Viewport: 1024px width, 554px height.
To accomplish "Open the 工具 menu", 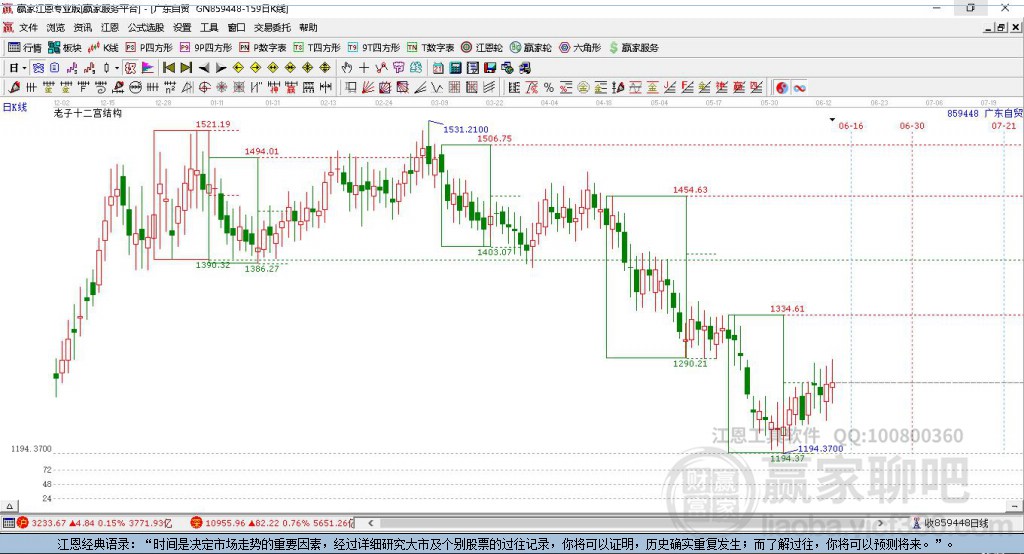I will coord(209,27).
